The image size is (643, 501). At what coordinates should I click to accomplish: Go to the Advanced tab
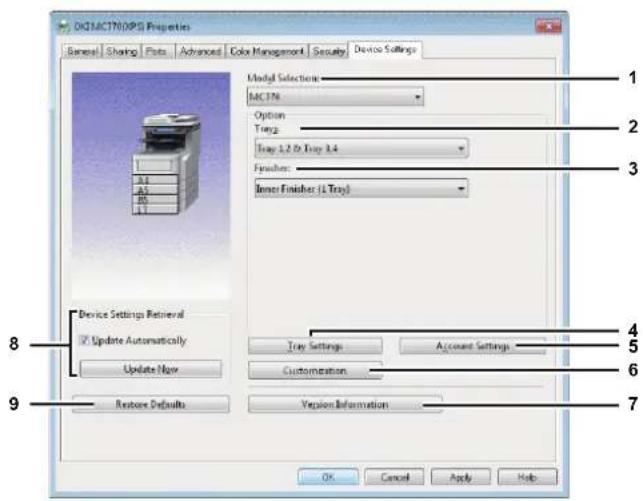click(x=200, y=52)
